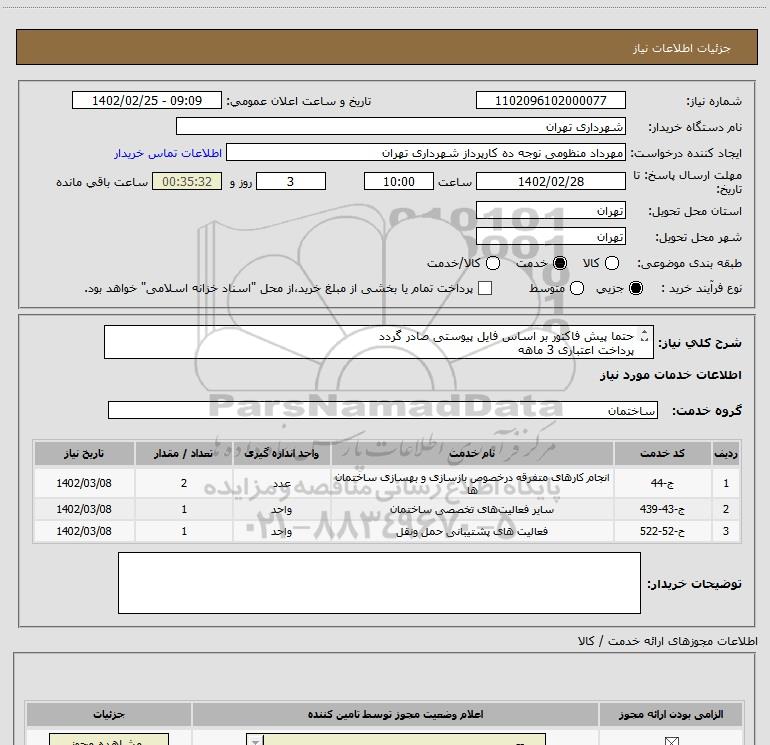Toggle the mandatory permit checkbox

click(x=671, y=741)
